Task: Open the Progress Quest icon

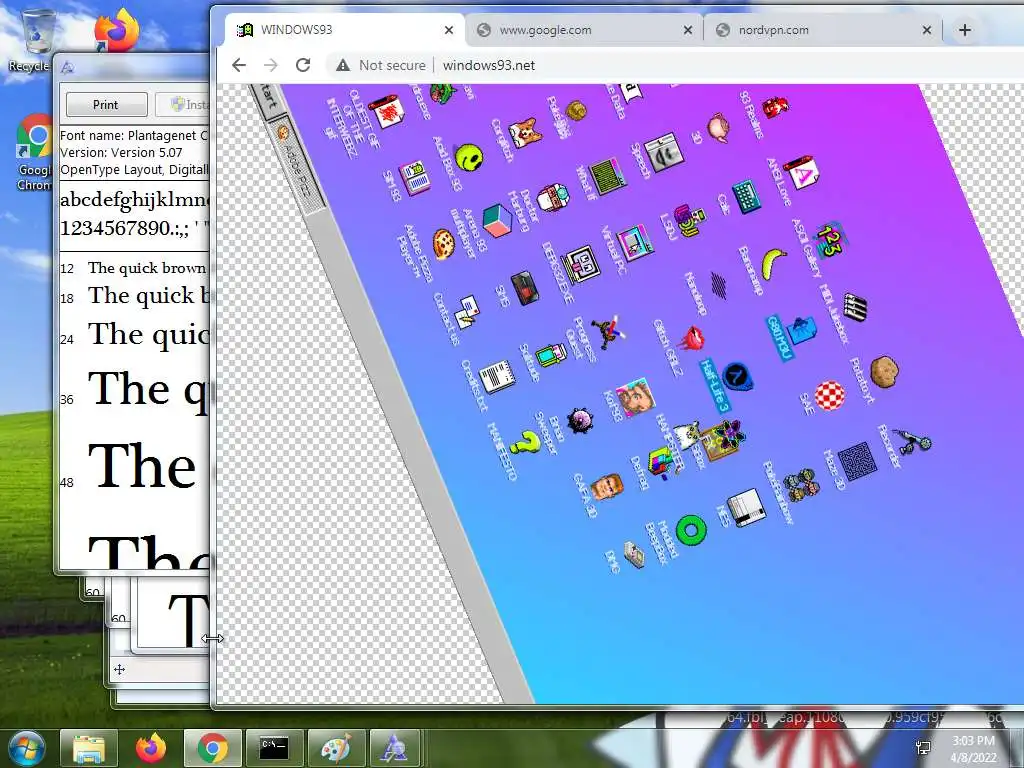Action: [x=608, y=332]
